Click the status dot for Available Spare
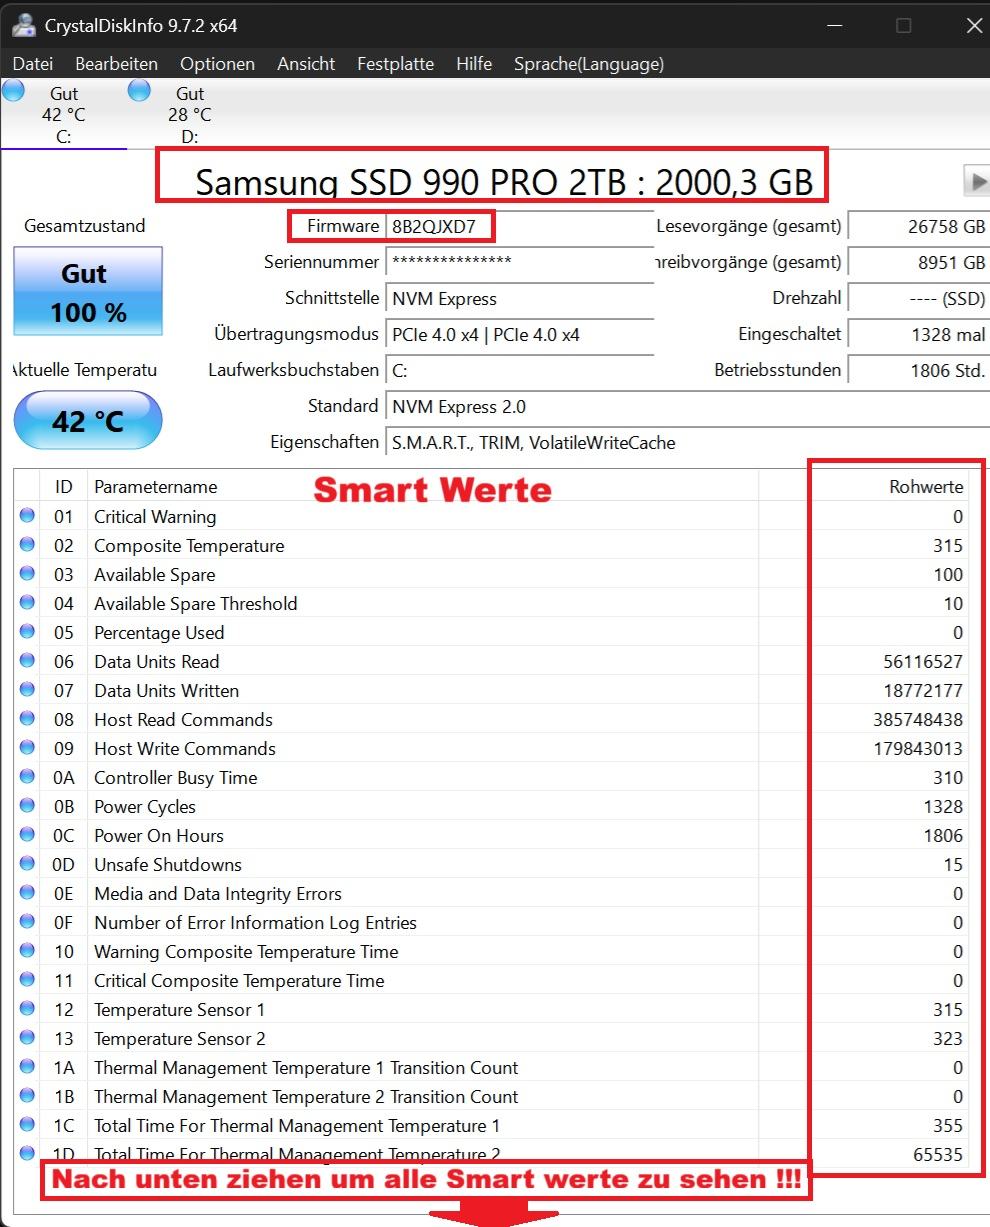The height and width of the screenshot is (1227, 990). pos(27,574)
